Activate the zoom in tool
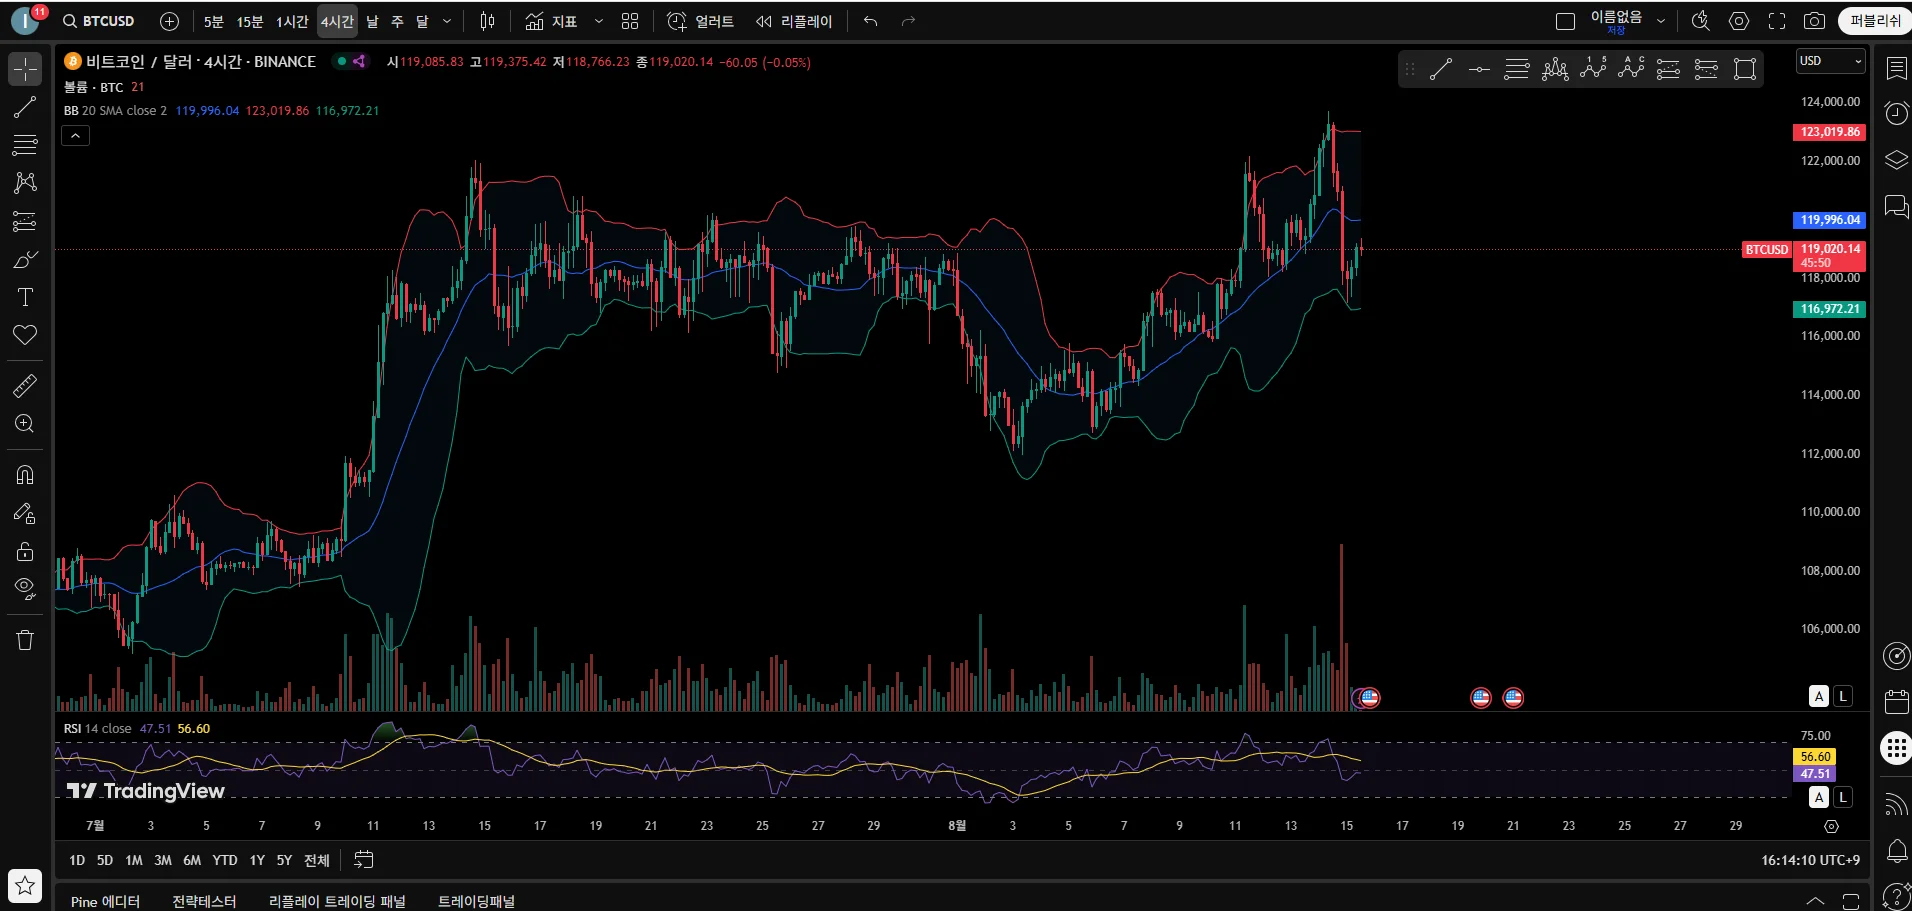 pyautogui.click(x=25, y=423)
